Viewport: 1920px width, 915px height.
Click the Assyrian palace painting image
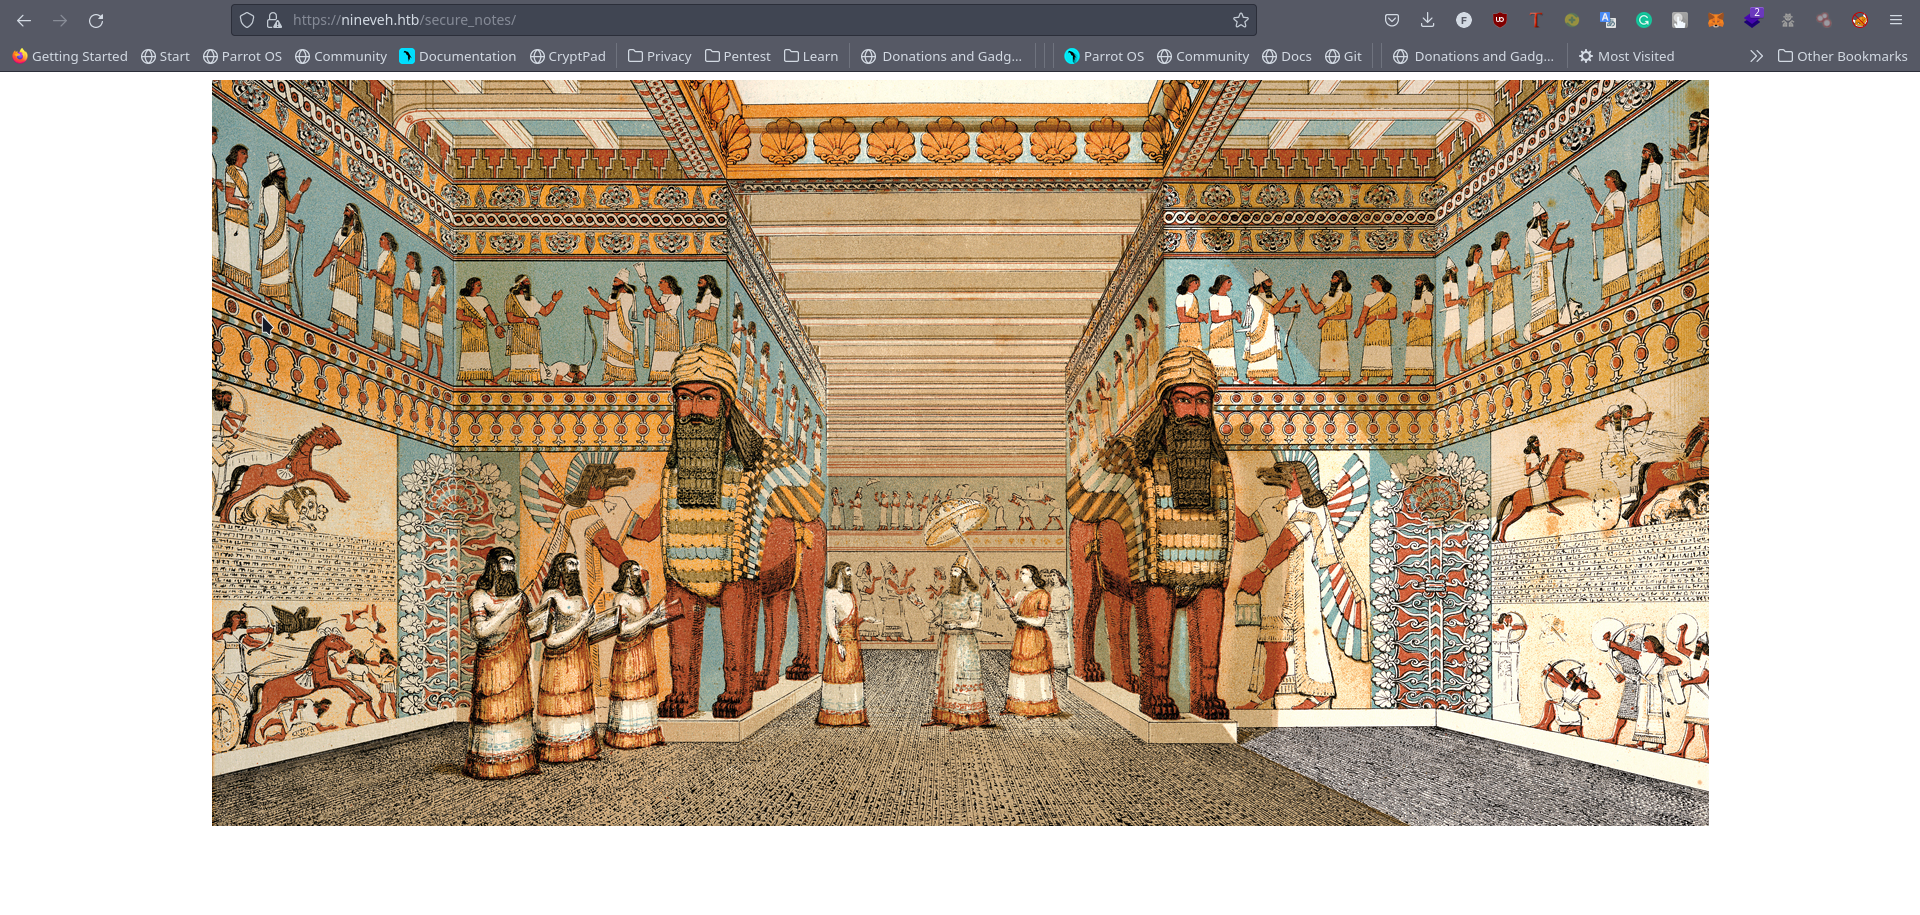pyautogui.click(x=960, y=453)
